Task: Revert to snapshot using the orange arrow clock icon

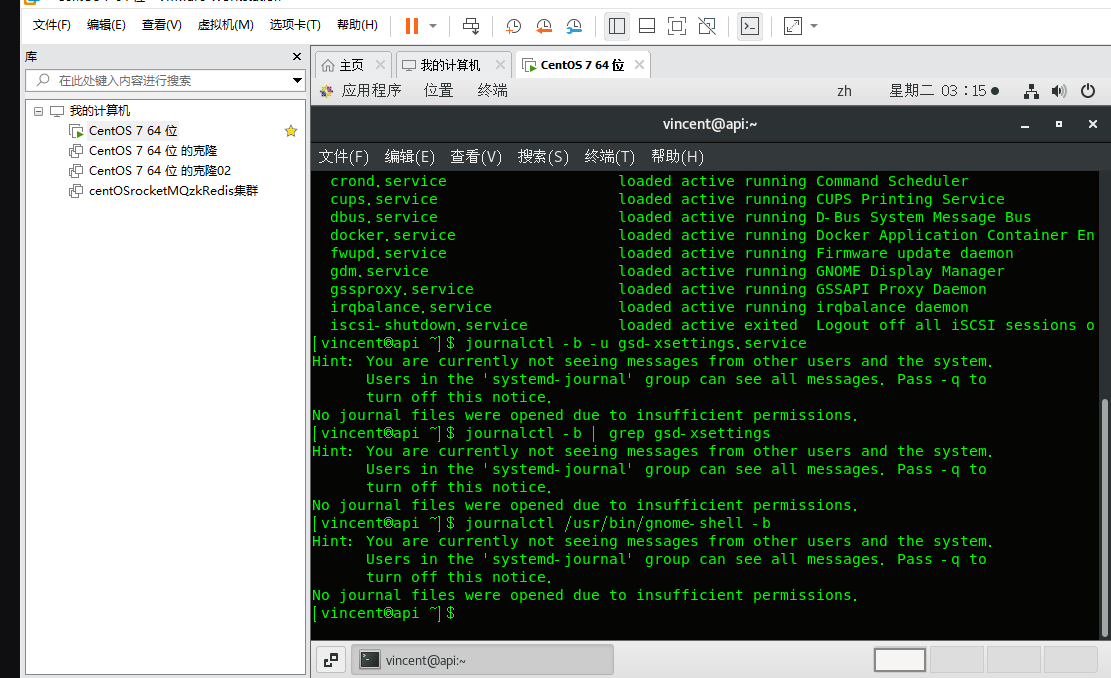Action: coord(543,26)
